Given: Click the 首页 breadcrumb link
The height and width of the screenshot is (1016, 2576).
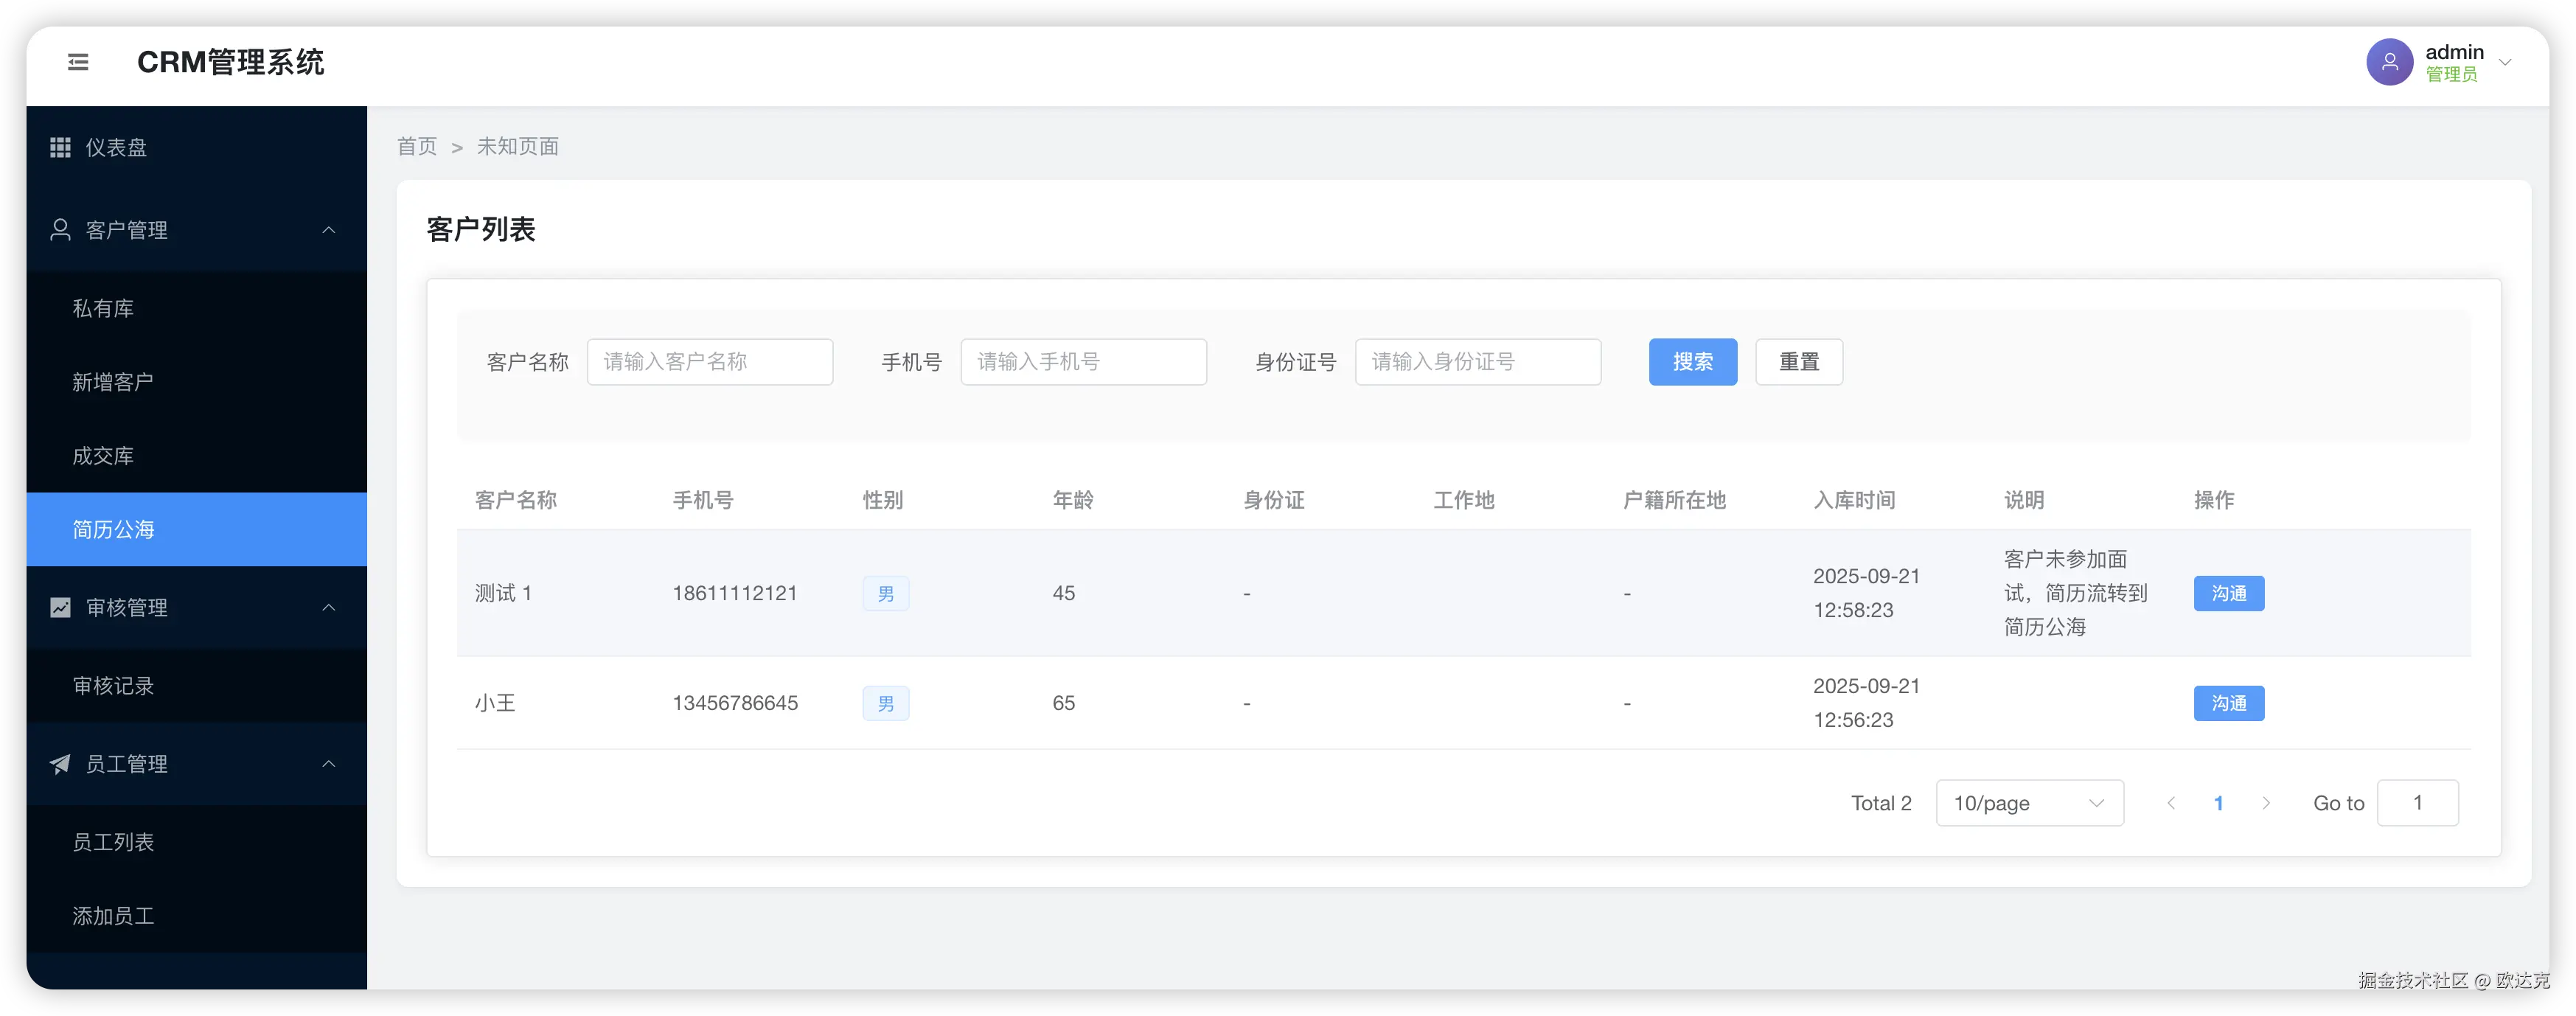Looking at the screenshot, I should (417, 147).
